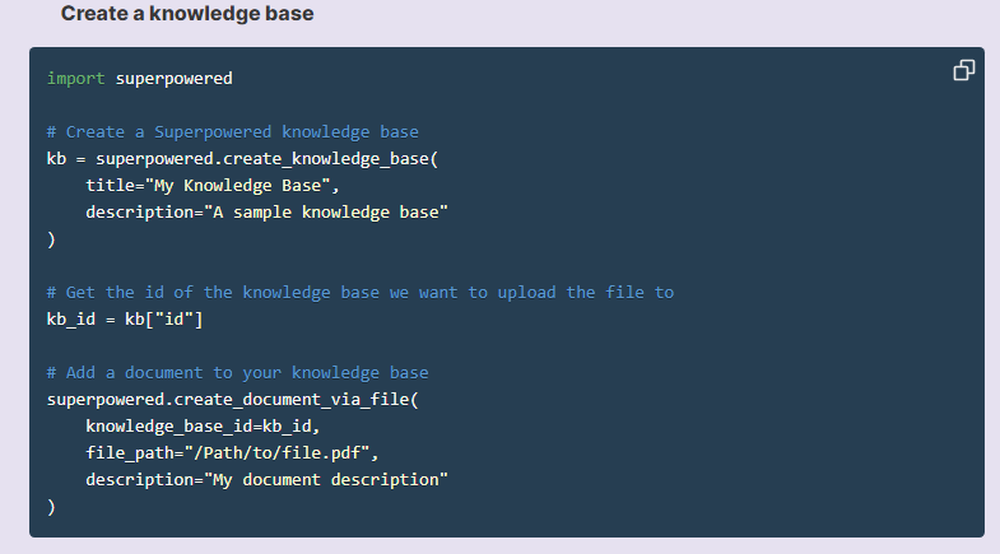Click the "superpowered" module name after import

click(x=174, y=78)
